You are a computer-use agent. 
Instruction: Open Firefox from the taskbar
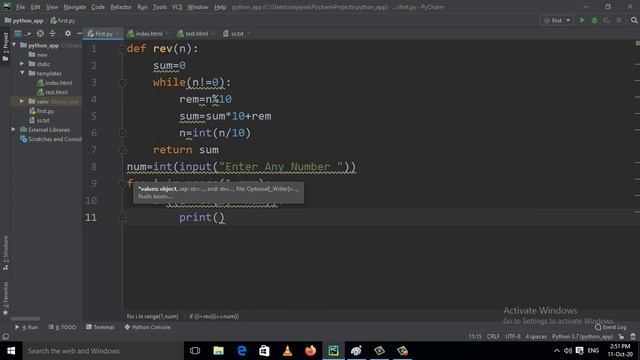coord(310,351)
